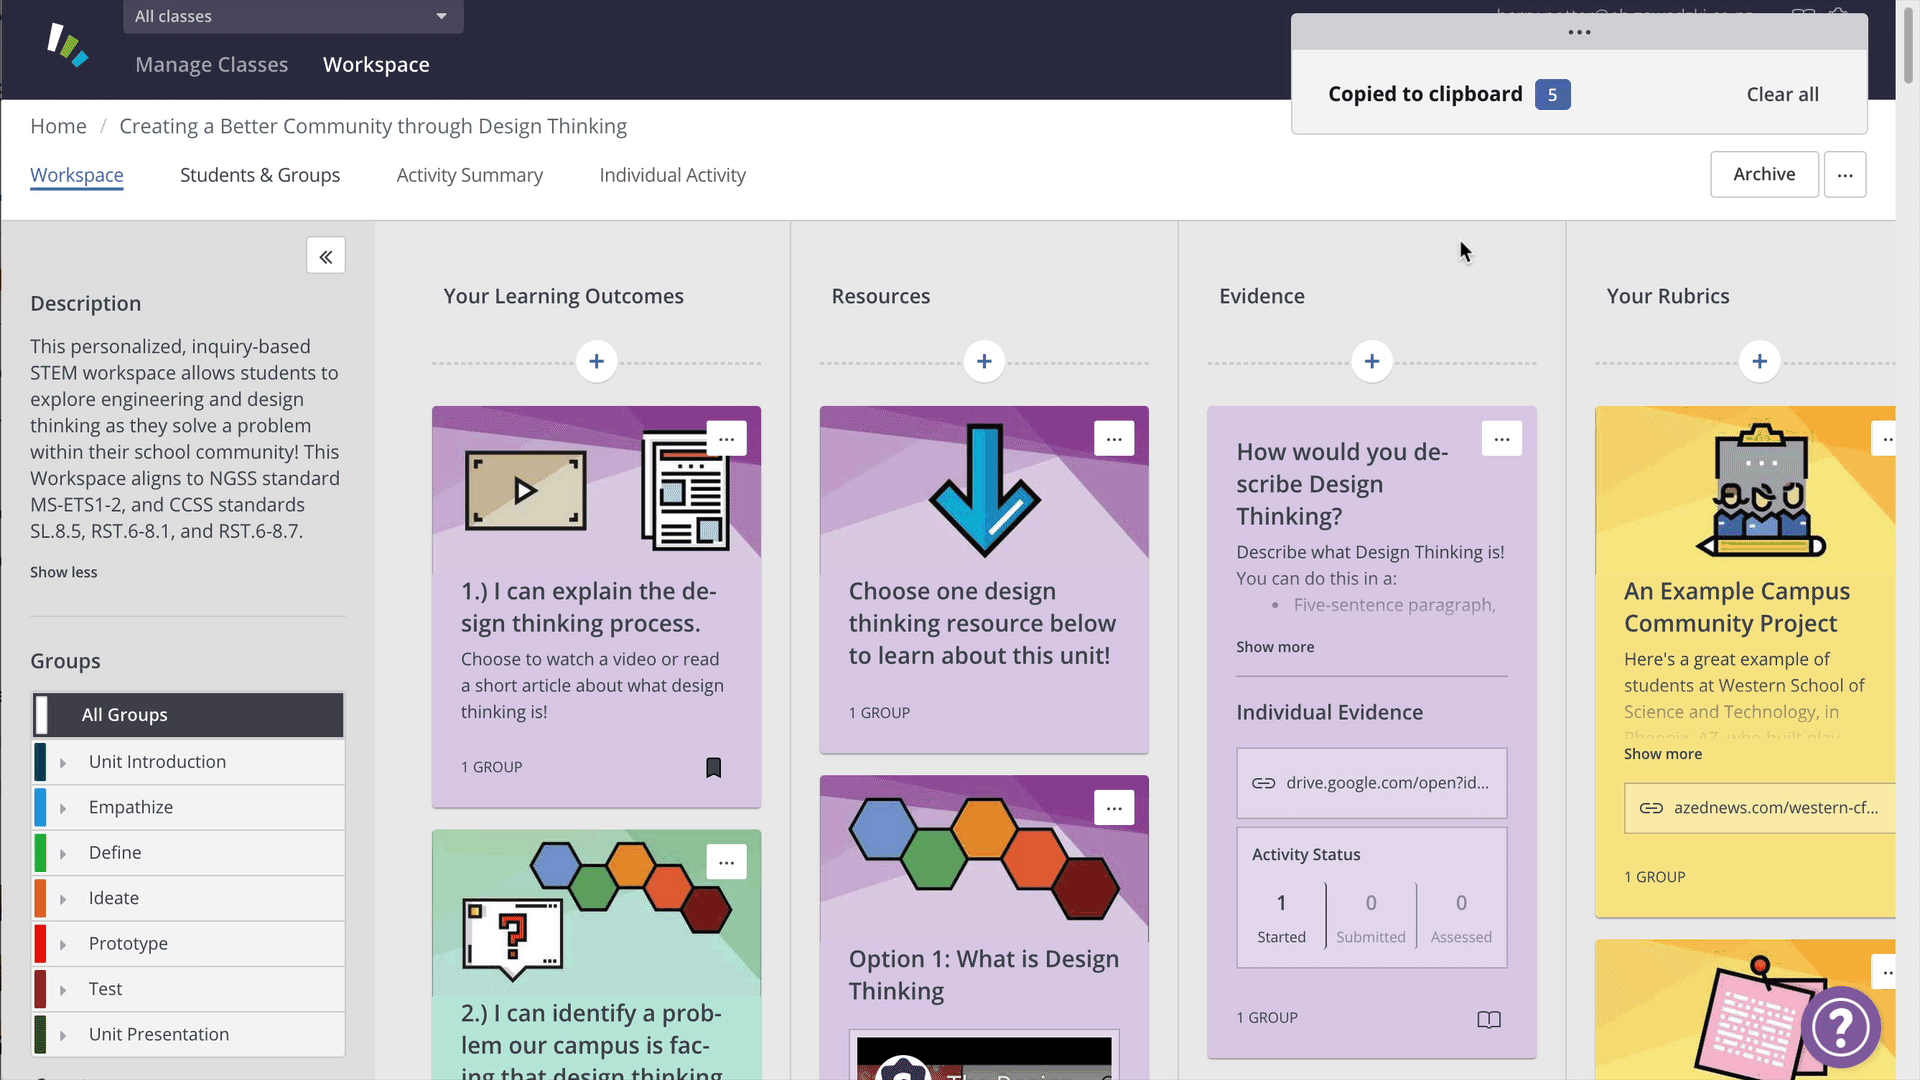Expand the Unit Presentation group
Image resolution: width=1920 pixels, height=1080 pixels.
[x=63, y=1036]
